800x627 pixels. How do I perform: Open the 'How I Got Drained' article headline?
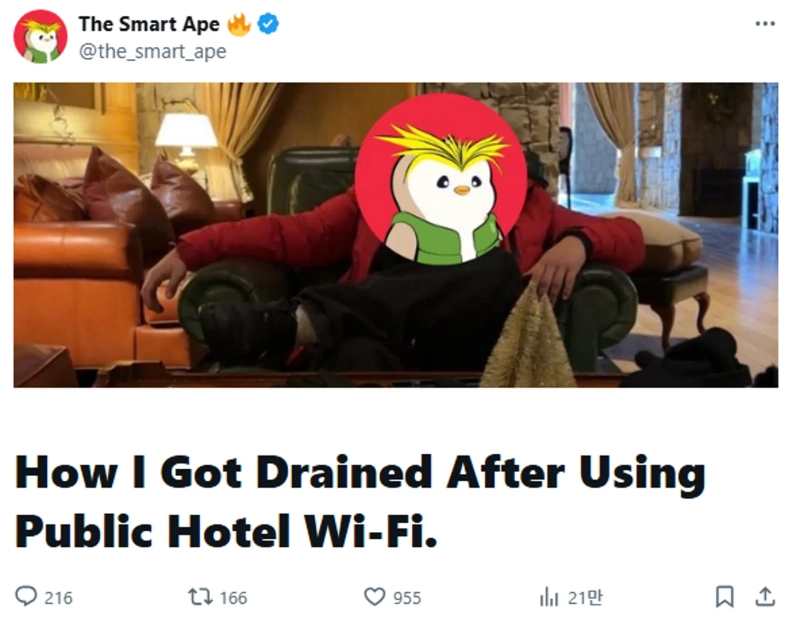[x=359, y=501]
